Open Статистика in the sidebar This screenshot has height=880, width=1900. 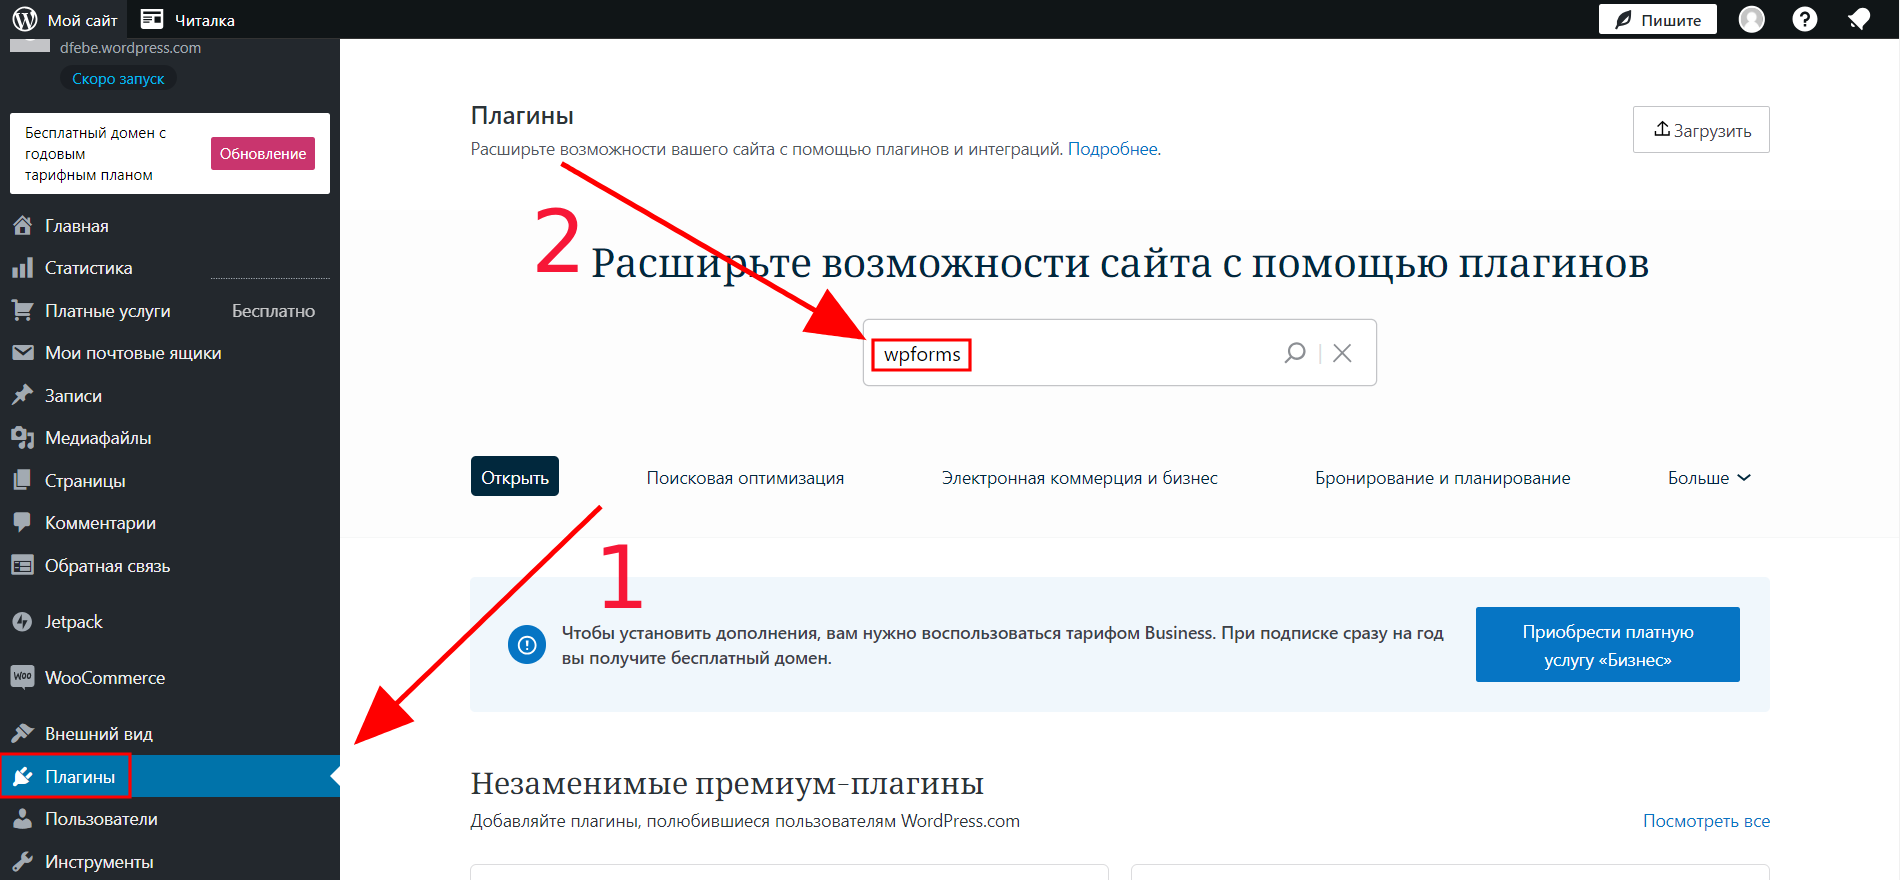click(x=88, y=268)
